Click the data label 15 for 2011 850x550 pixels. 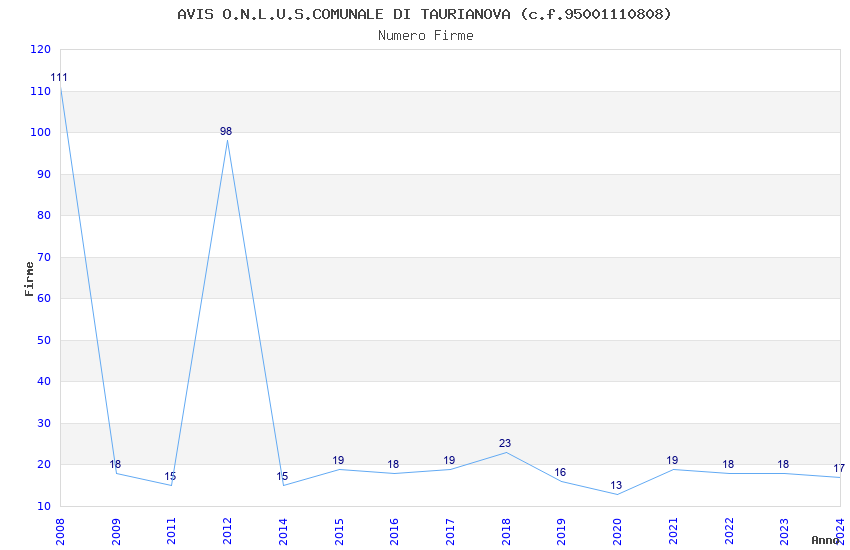[x=170, y=477]
